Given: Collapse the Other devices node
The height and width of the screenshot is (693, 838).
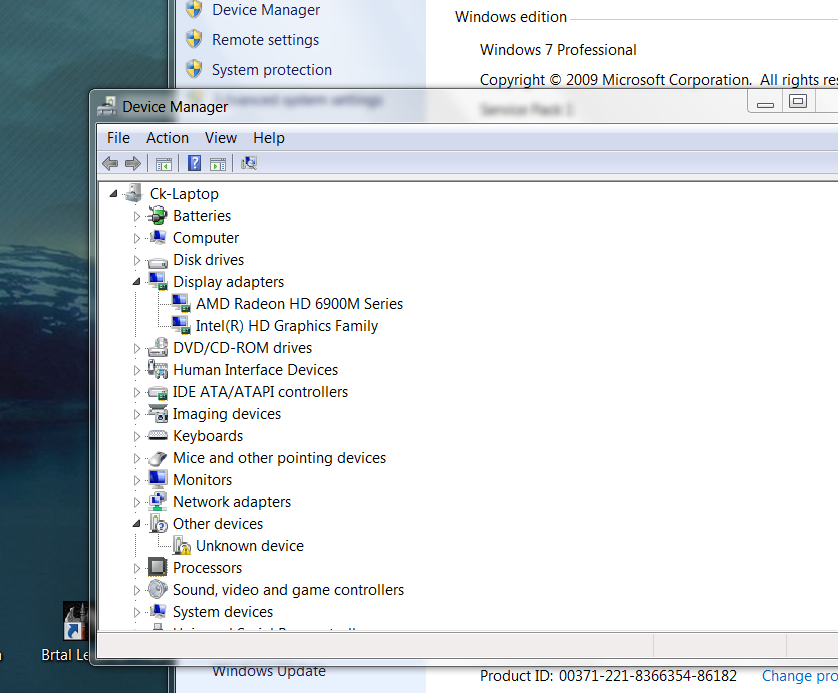Looking at the screenshot, I should (136, 524).
